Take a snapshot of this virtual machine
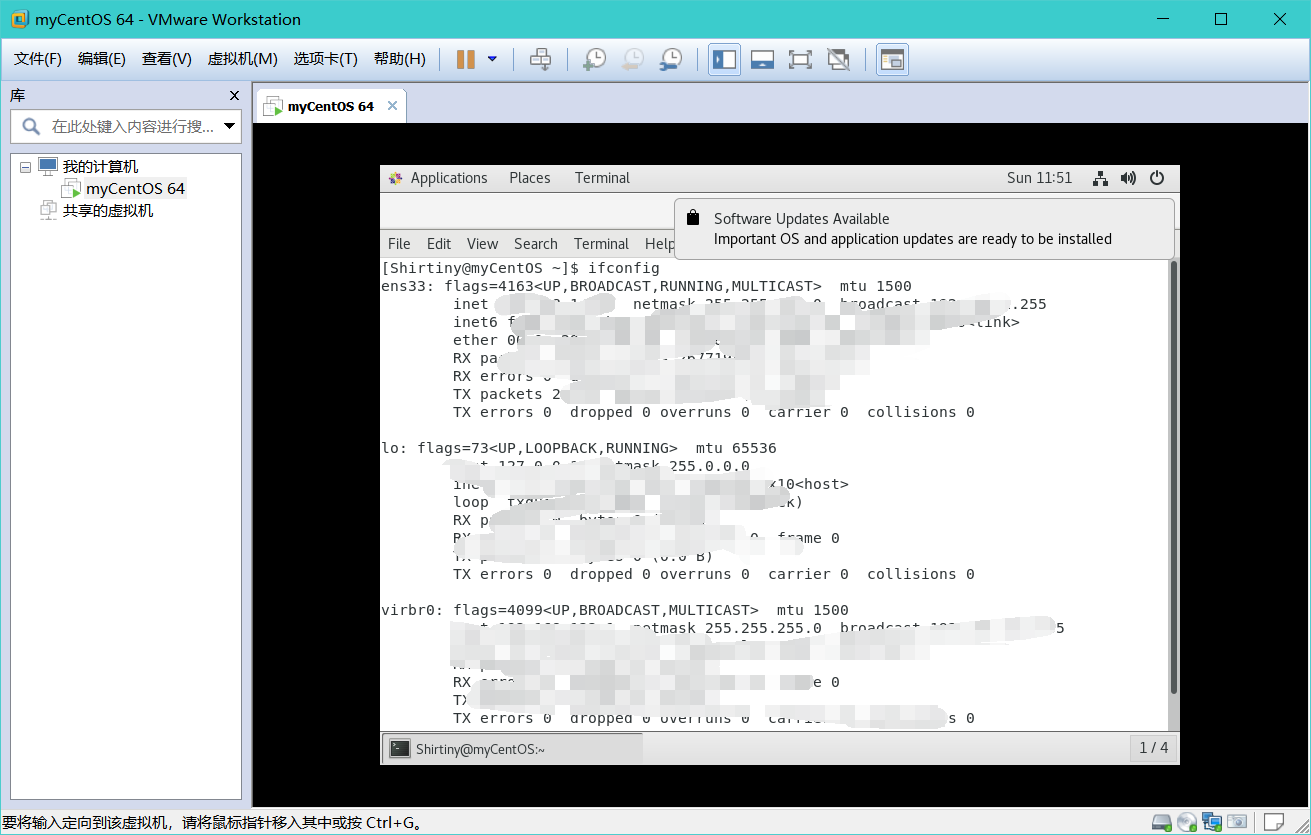Image resolution: width=1311 pixels, height=835 pixels. 594,60
